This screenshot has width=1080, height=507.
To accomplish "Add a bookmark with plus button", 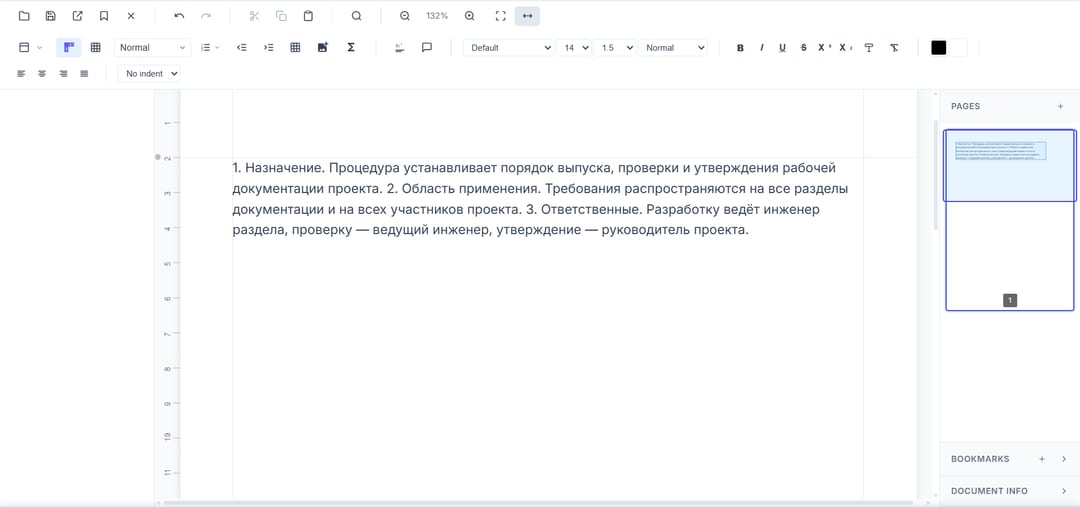I will click(1042, 459).
